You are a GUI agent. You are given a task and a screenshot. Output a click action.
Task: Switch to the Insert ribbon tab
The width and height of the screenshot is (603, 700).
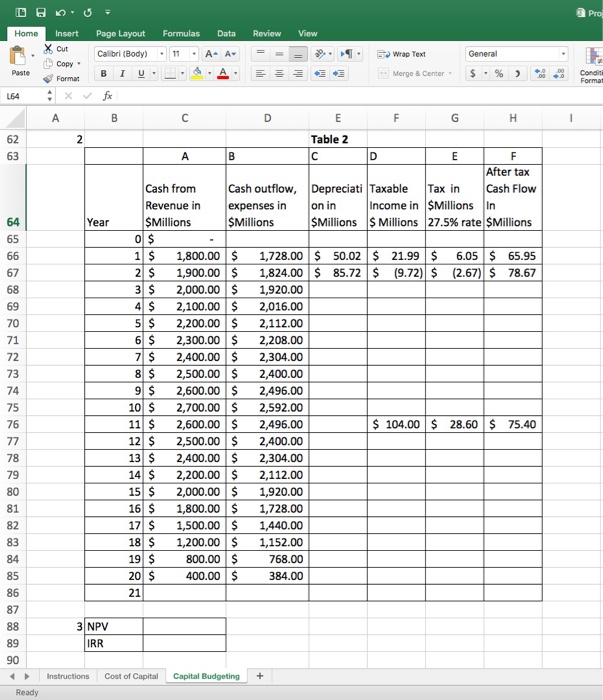pyautogui.click(x=67, y=33)
